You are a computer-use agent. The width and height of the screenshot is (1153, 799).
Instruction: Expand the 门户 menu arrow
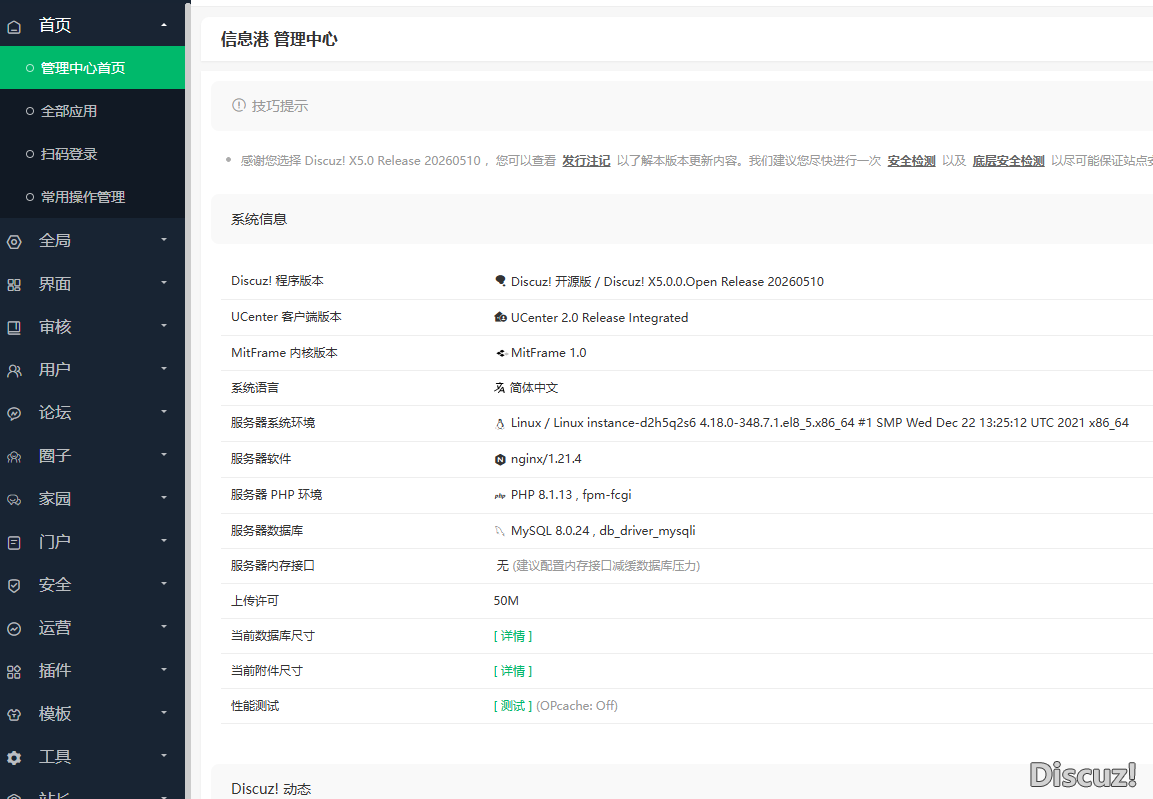[x=164, y=540]
